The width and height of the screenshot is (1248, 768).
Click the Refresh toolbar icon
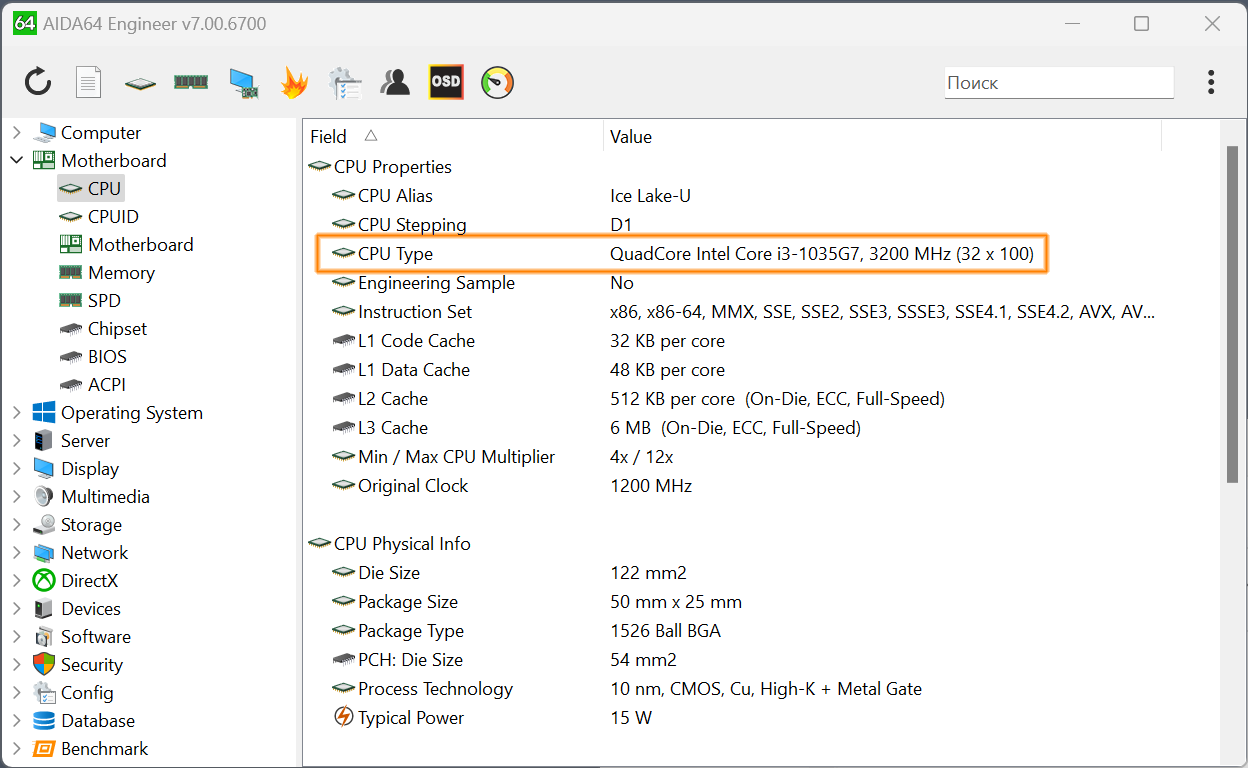[38, 82]
